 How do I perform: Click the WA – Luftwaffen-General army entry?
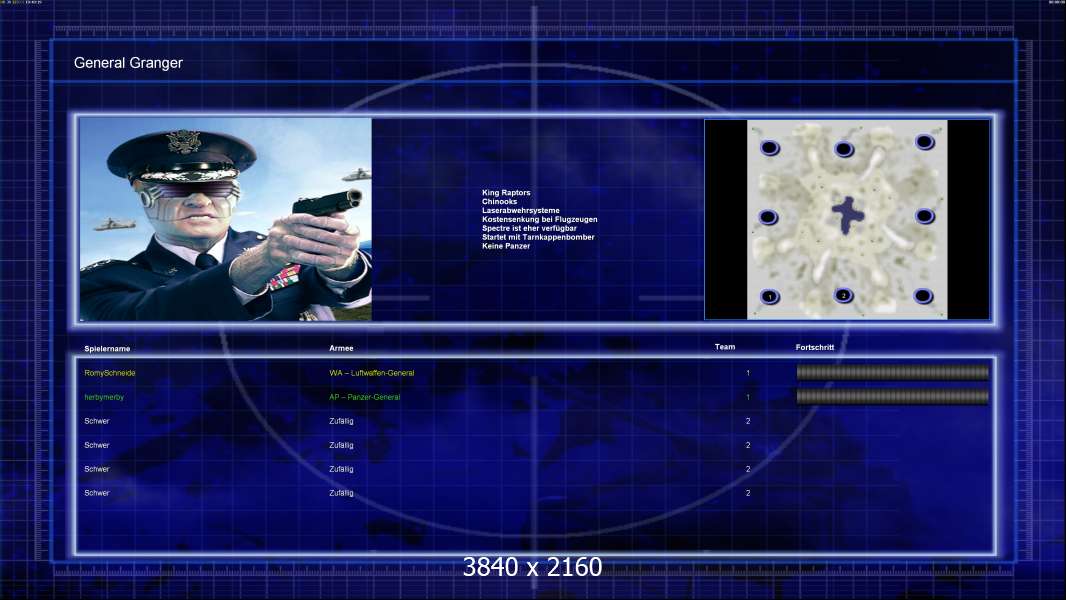coord(371,373)
